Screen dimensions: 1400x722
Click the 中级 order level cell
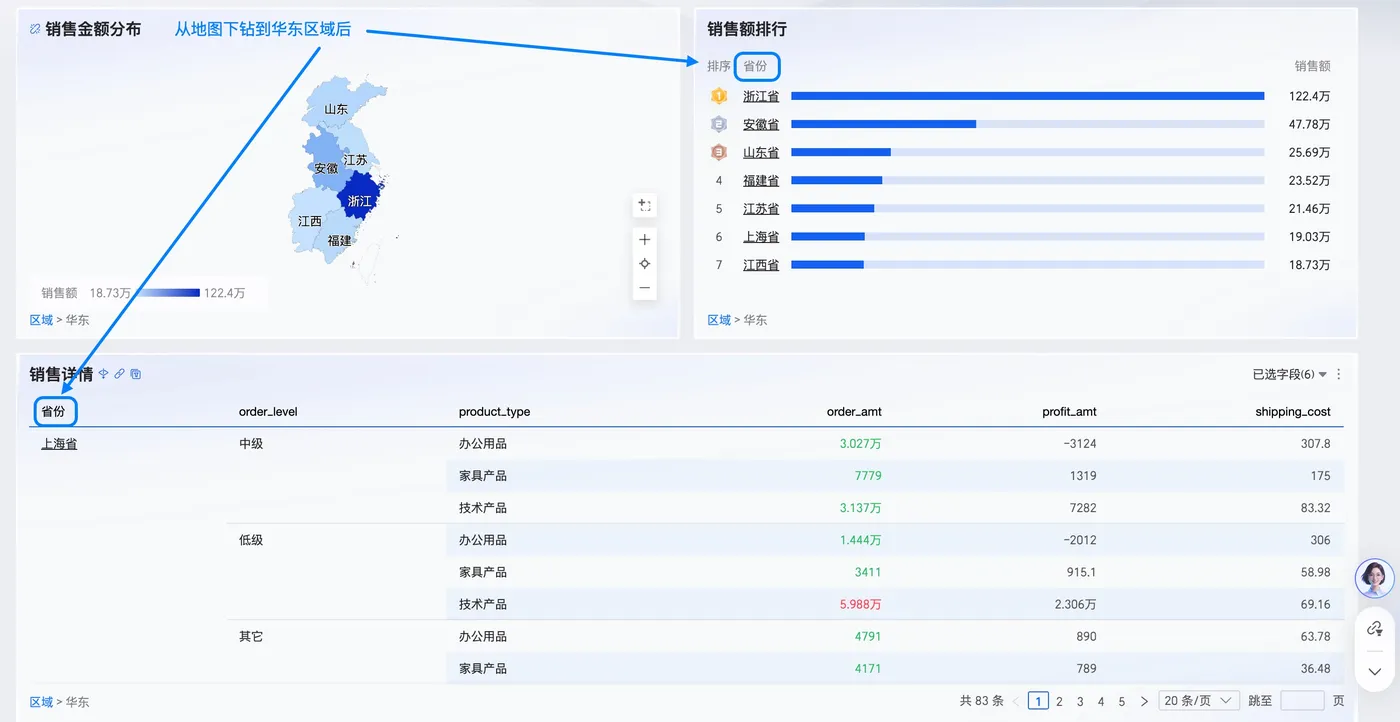point(251,444)
